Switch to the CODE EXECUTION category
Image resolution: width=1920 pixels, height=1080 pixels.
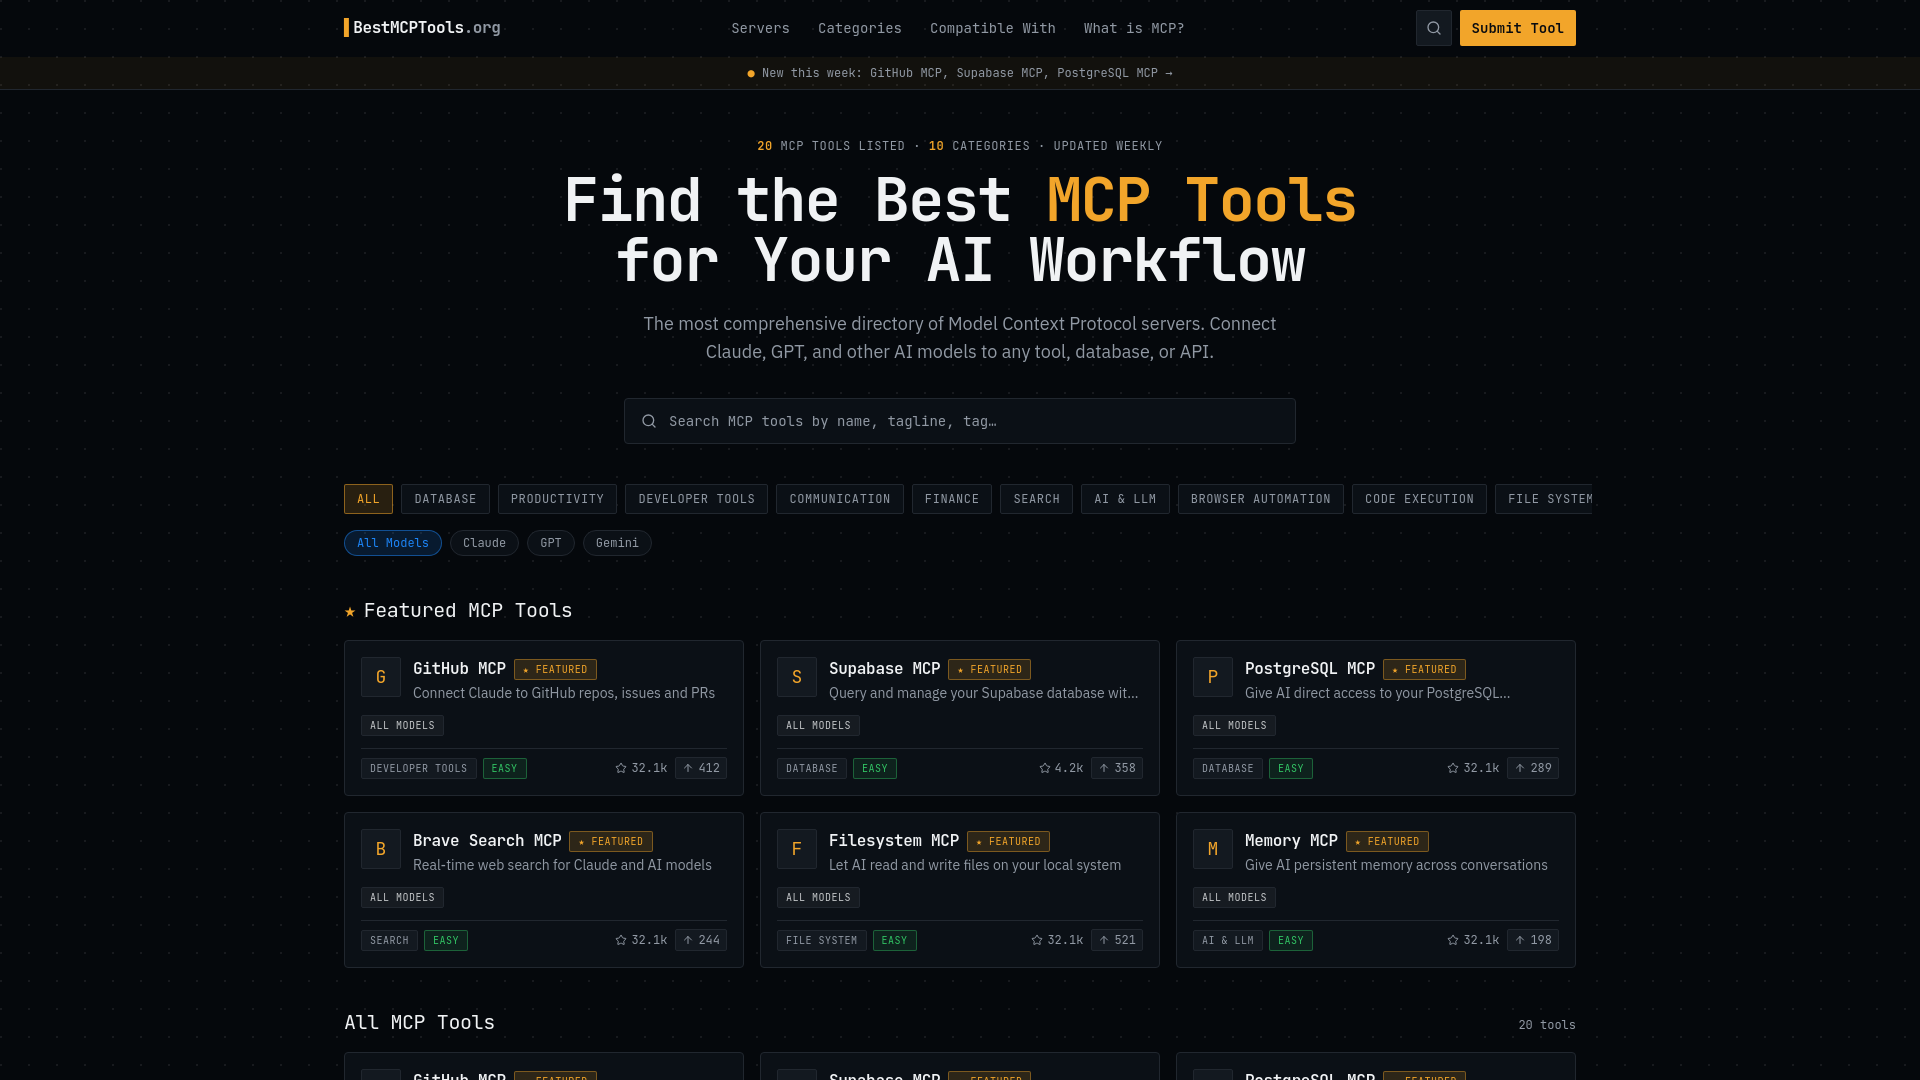point(1419,499)
